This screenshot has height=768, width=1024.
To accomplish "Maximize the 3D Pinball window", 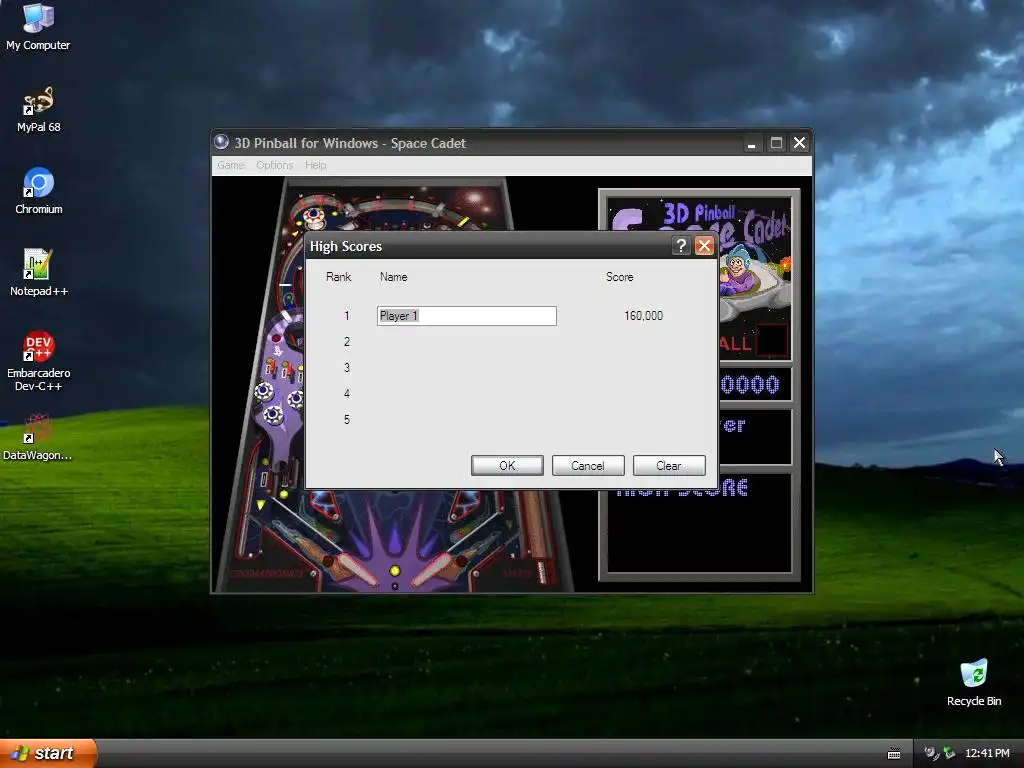I will tap(776, 143).
